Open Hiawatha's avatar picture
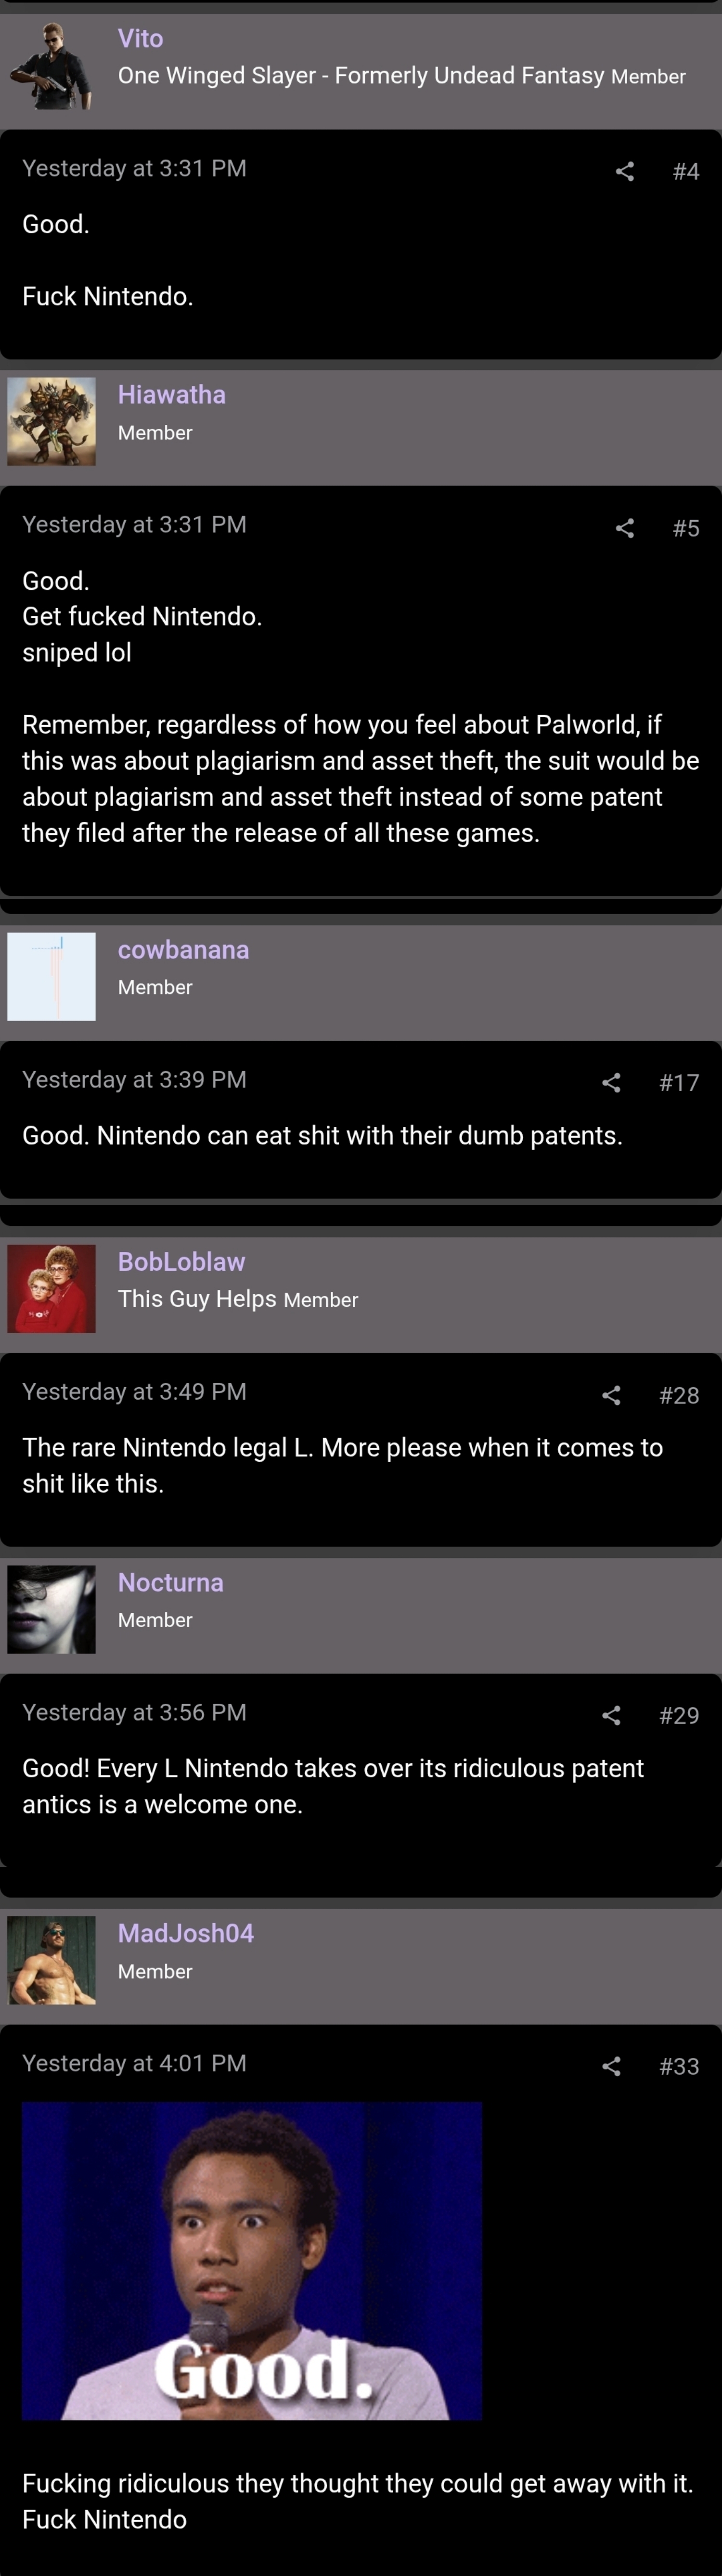 point(52,421)
